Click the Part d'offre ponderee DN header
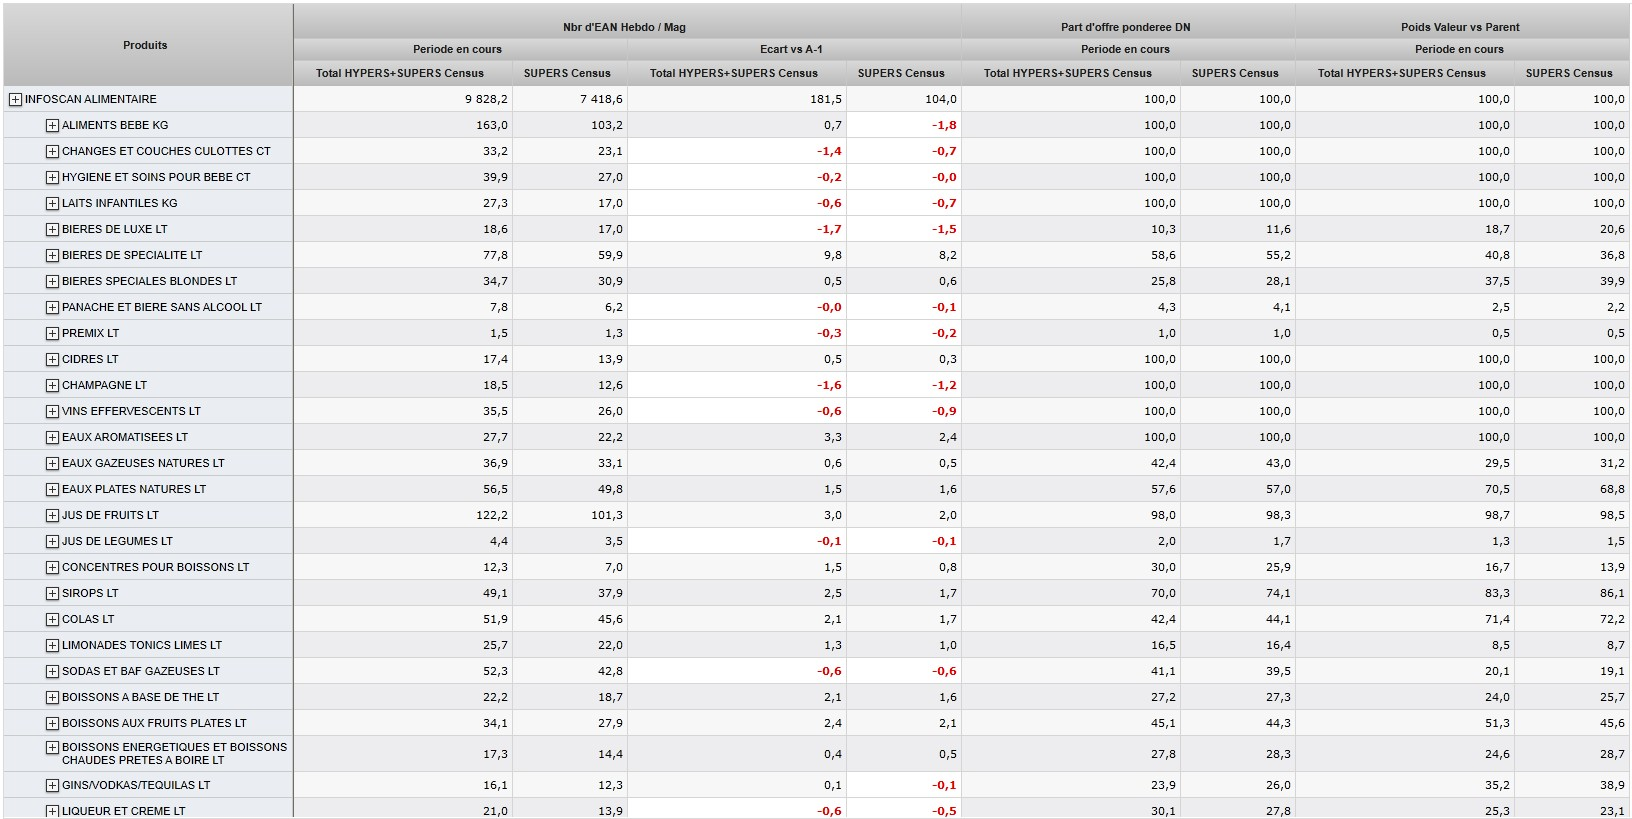This screenshot has width=1632, height=819. coord(1126,27)
